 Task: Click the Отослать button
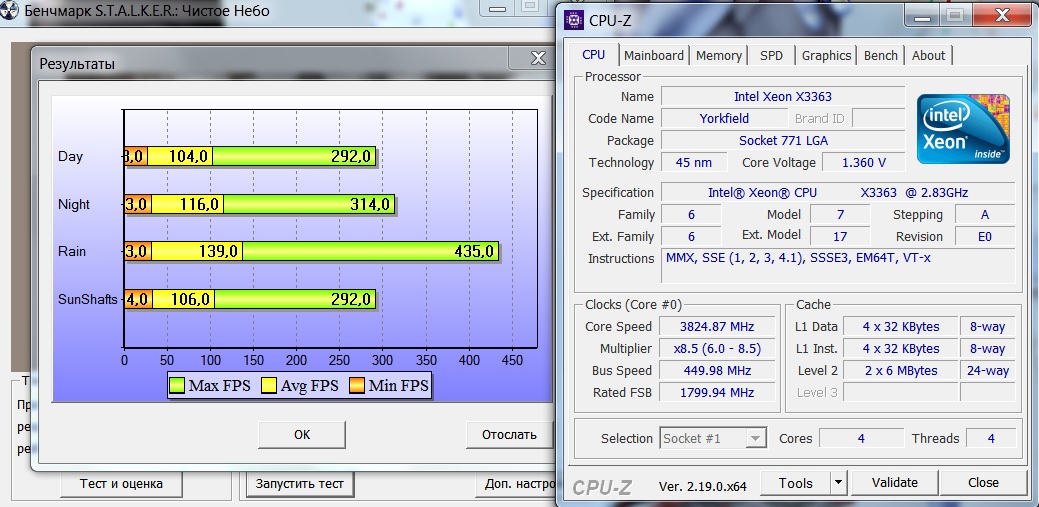509,435
